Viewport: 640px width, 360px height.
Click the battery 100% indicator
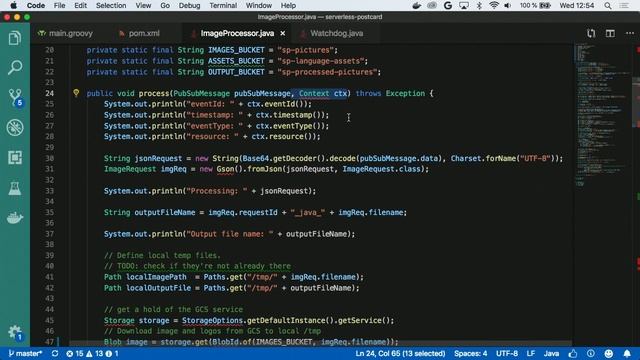[535, 5]
